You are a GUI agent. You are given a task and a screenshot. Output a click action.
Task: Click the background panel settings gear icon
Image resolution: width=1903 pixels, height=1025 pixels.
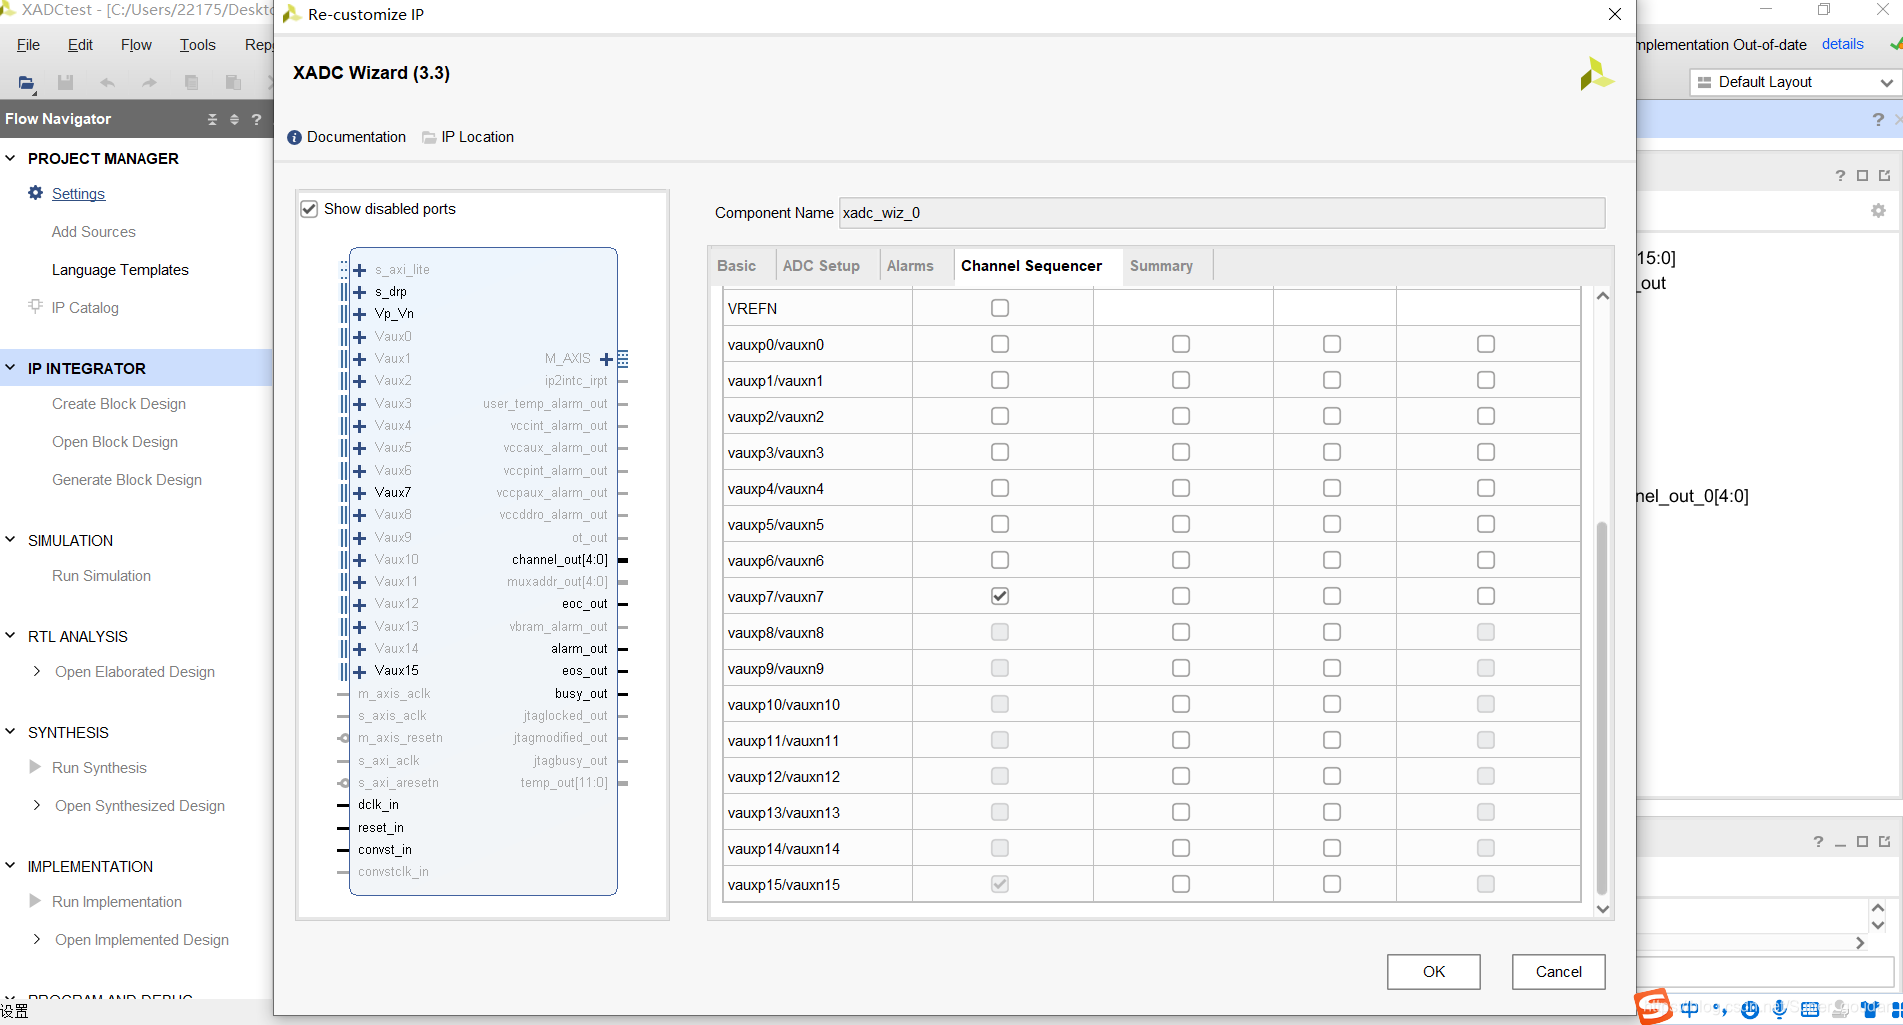[1878, 211]
